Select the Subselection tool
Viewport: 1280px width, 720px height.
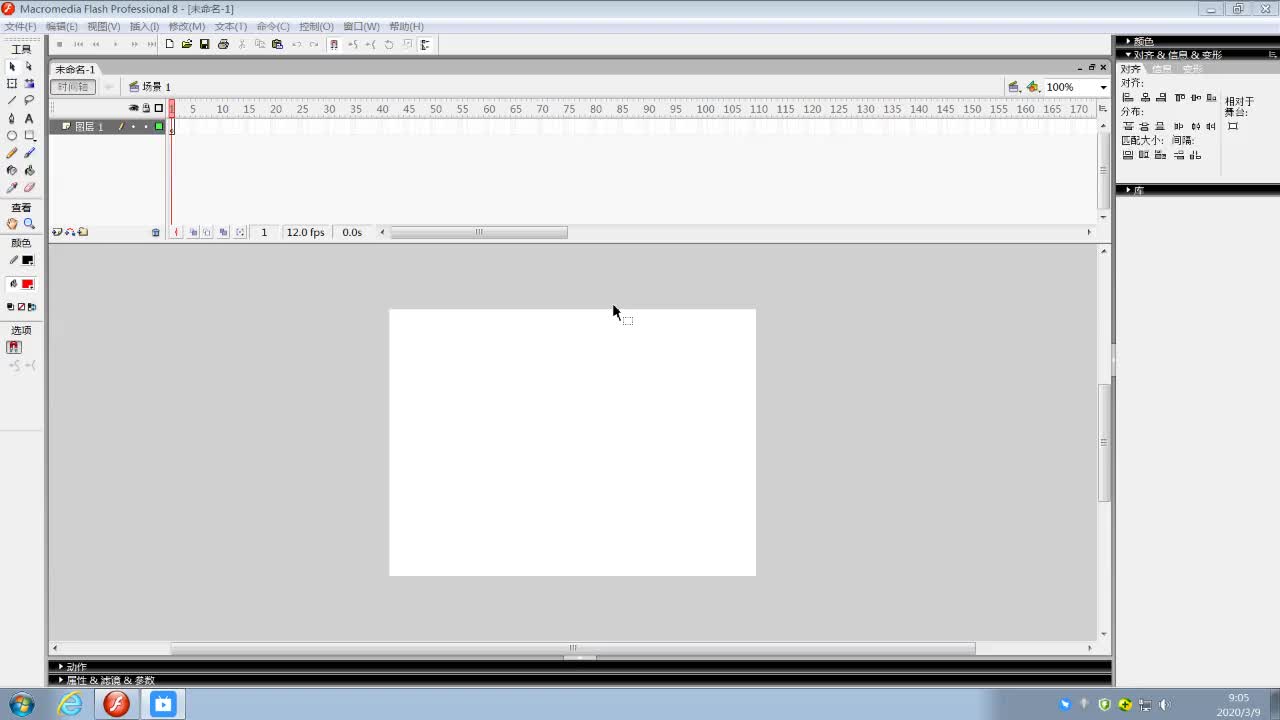[29, 66]
